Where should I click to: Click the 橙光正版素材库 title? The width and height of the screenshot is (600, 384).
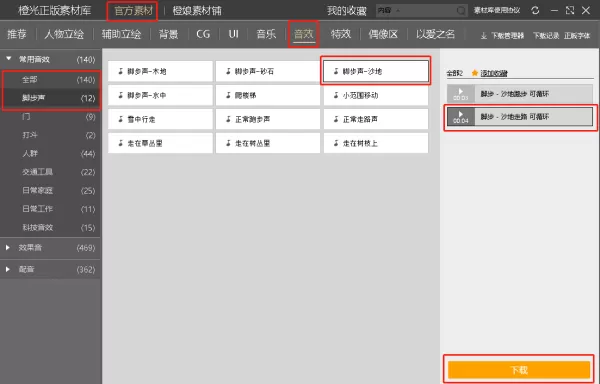tap(55, 10)
